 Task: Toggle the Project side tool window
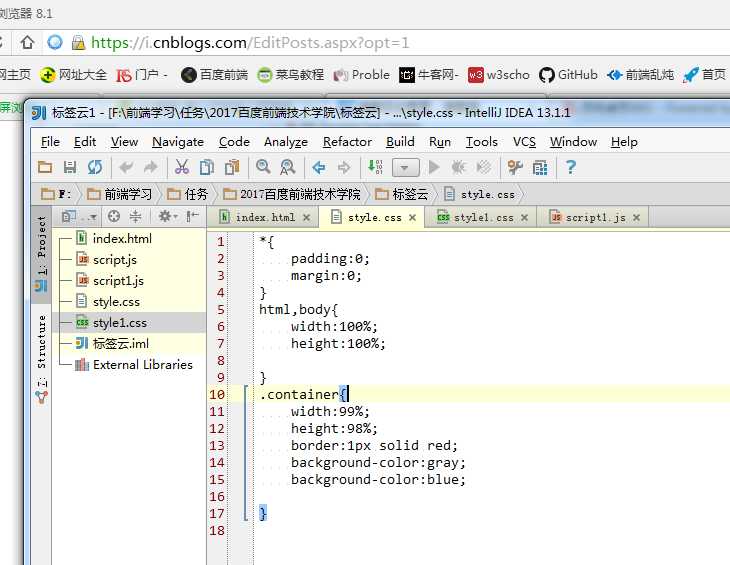(x=41, y=254)
